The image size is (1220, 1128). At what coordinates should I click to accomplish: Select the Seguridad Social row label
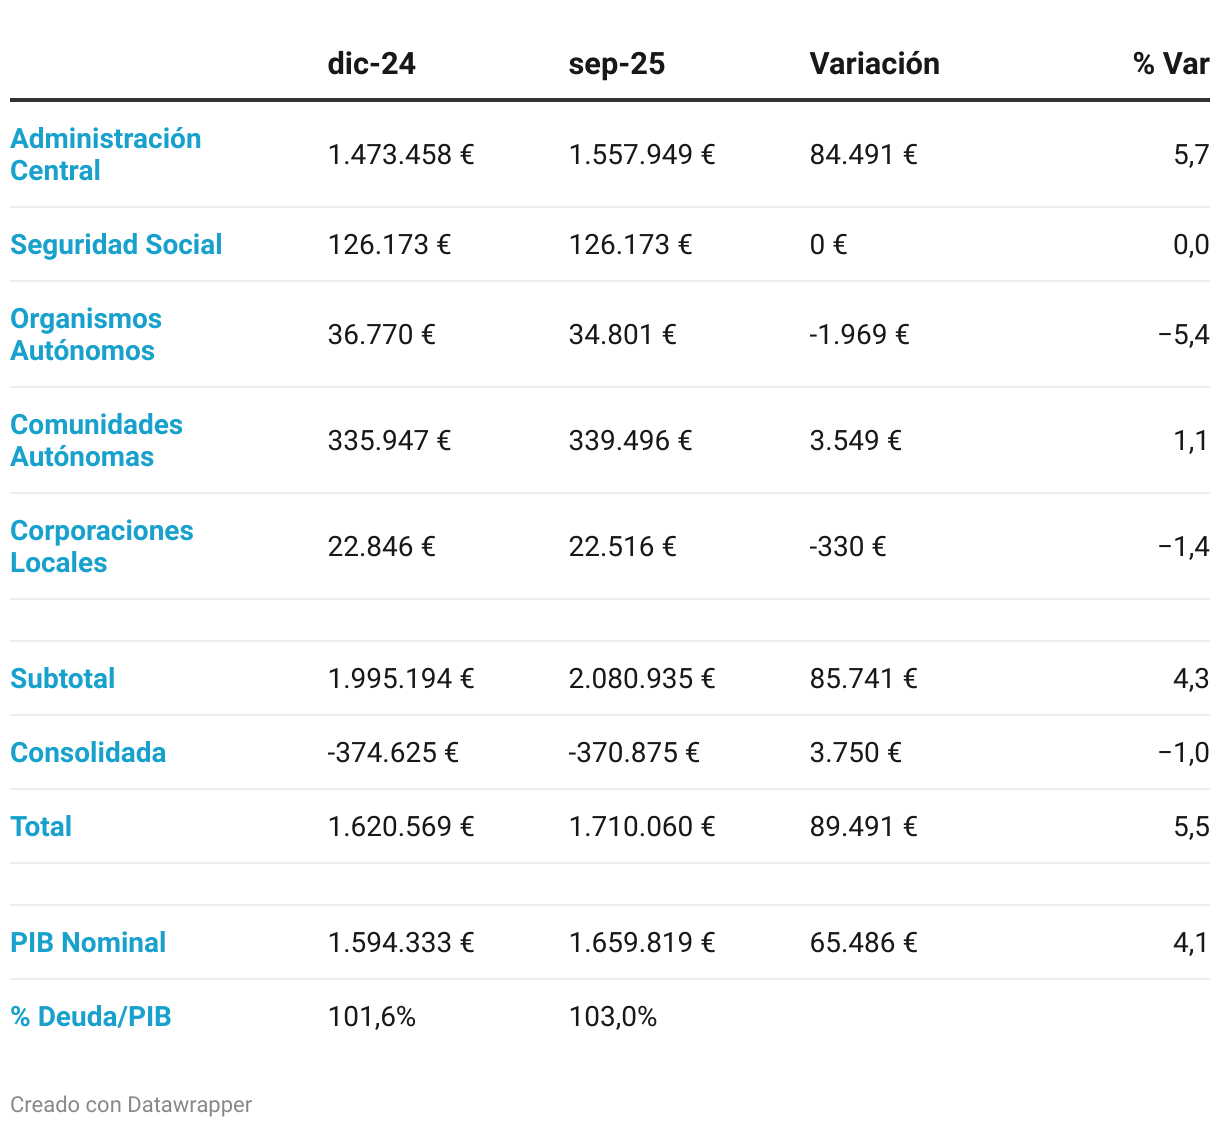(116, 244)
